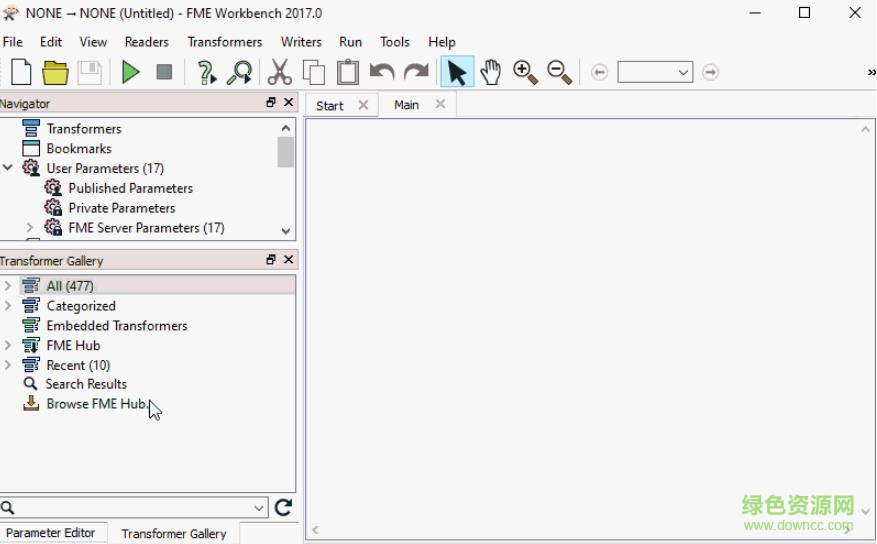Image resolution: width=877 pixels, height=544 pixels.
Task: Close the Navigator panel
Action: point(289,102)
